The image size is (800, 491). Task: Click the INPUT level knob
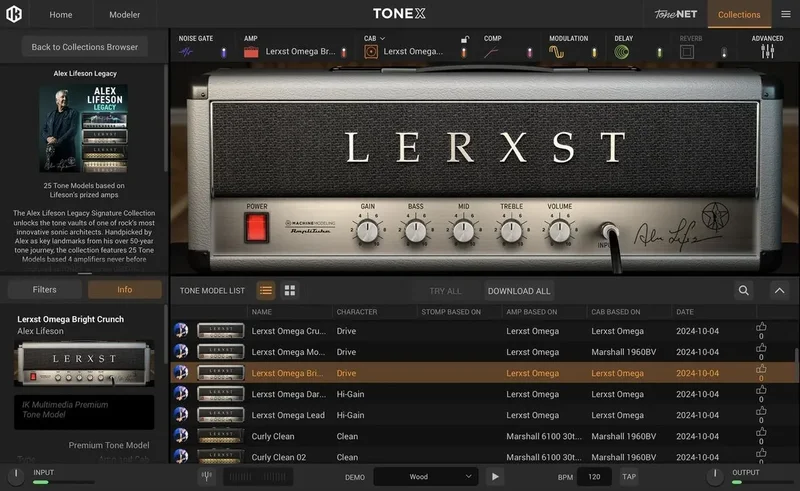pos(16,476)
